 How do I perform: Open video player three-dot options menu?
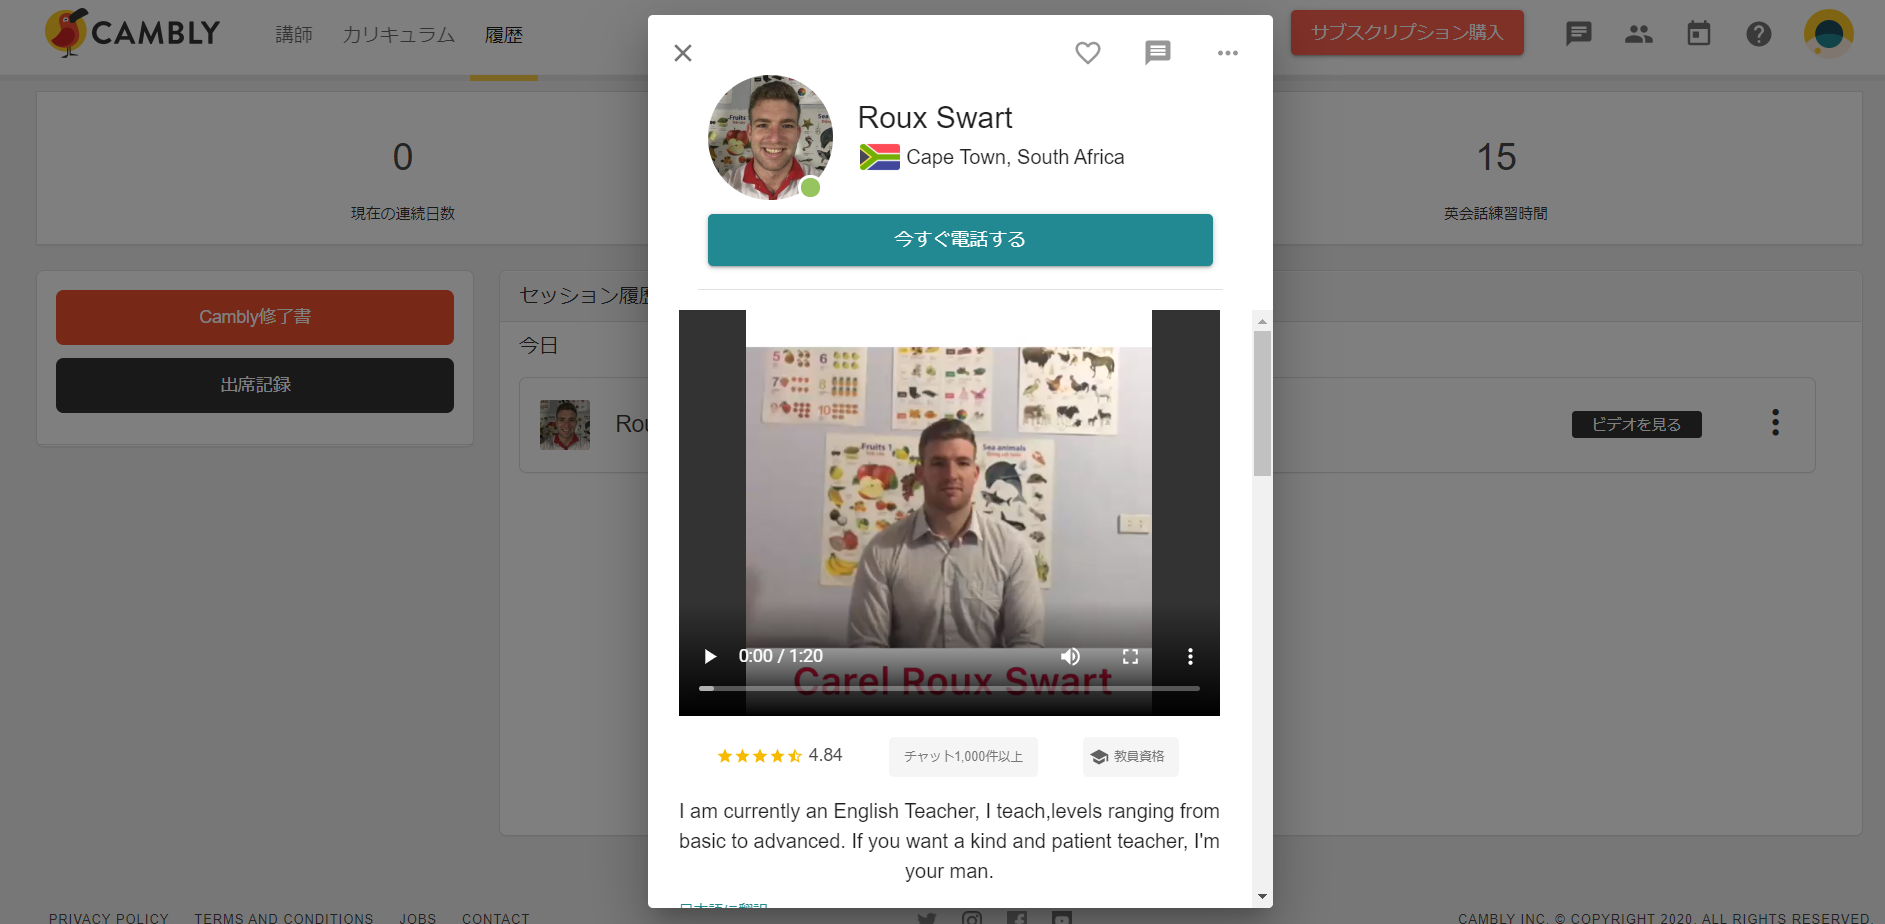[x=1189, y=657]
